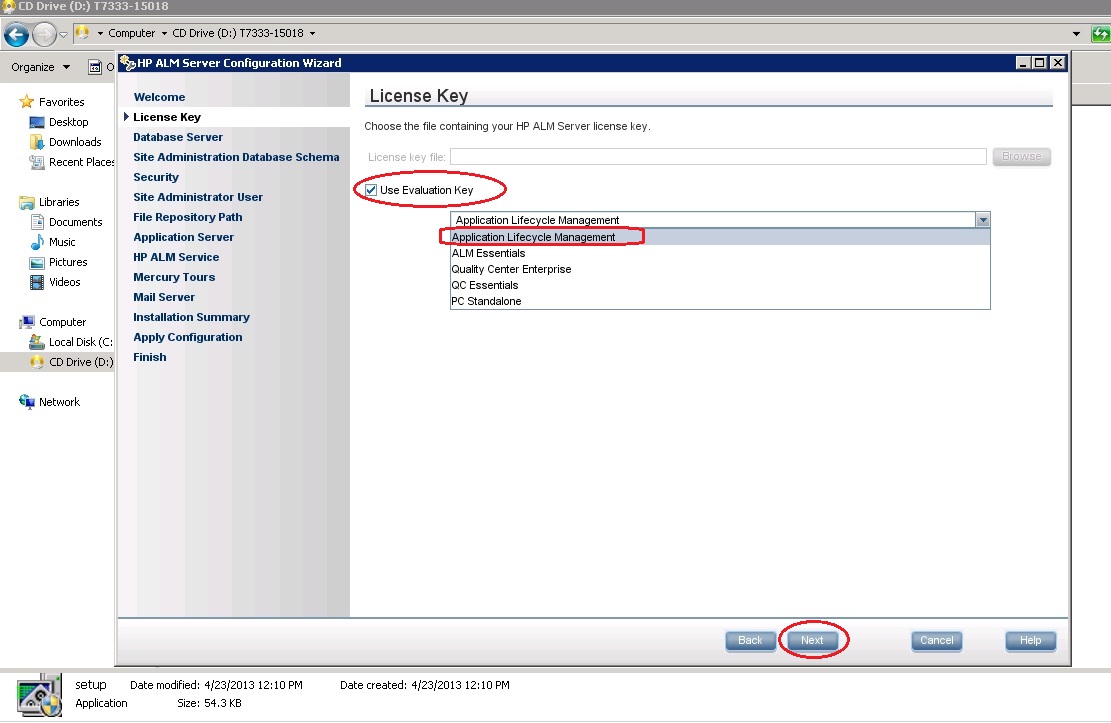Click the Explorer refresh icon

point(1100,33)
